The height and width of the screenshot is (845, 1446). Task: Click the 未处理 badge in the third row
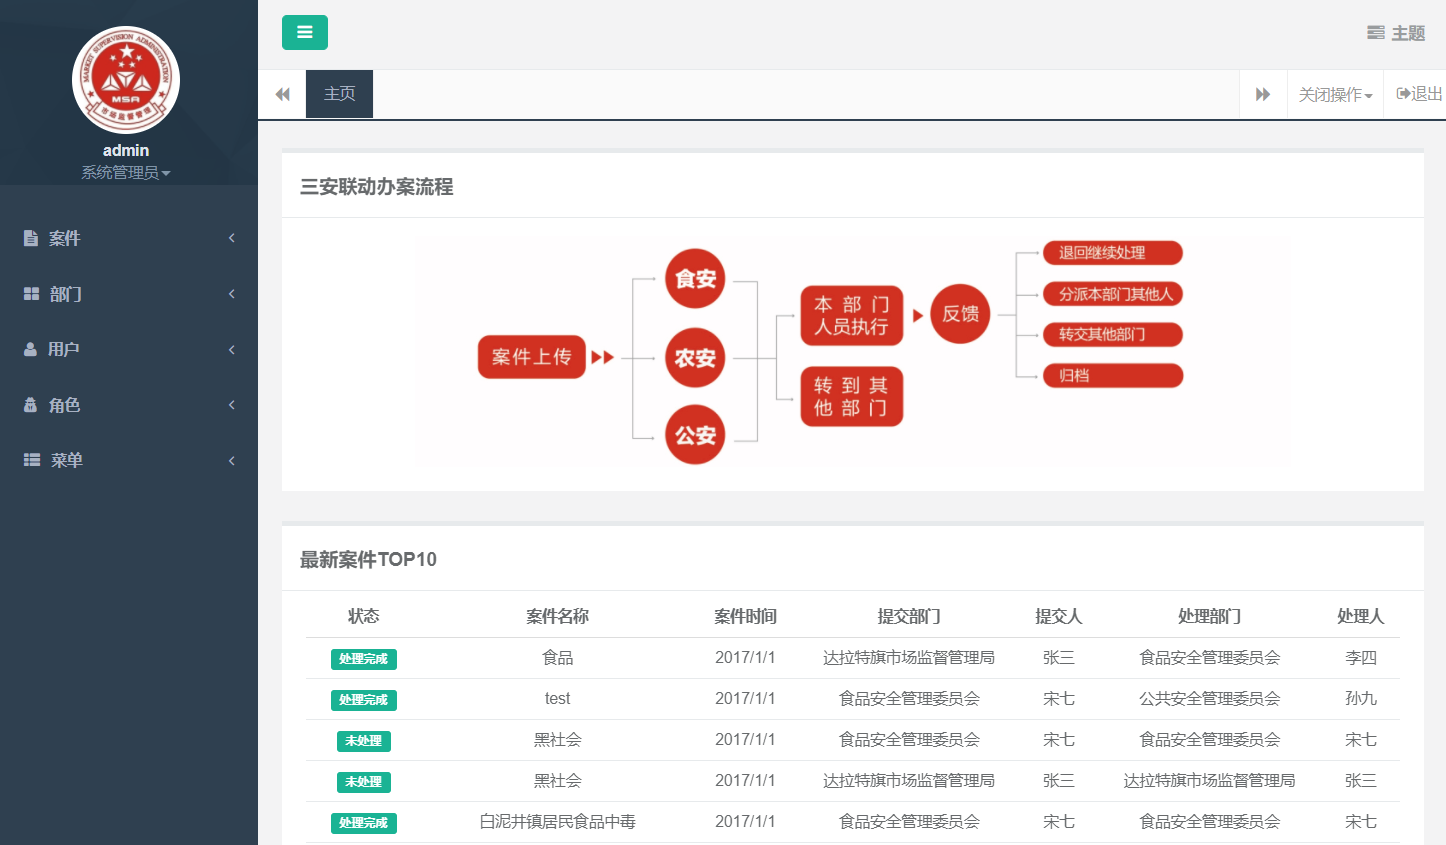tap(364, 741)
